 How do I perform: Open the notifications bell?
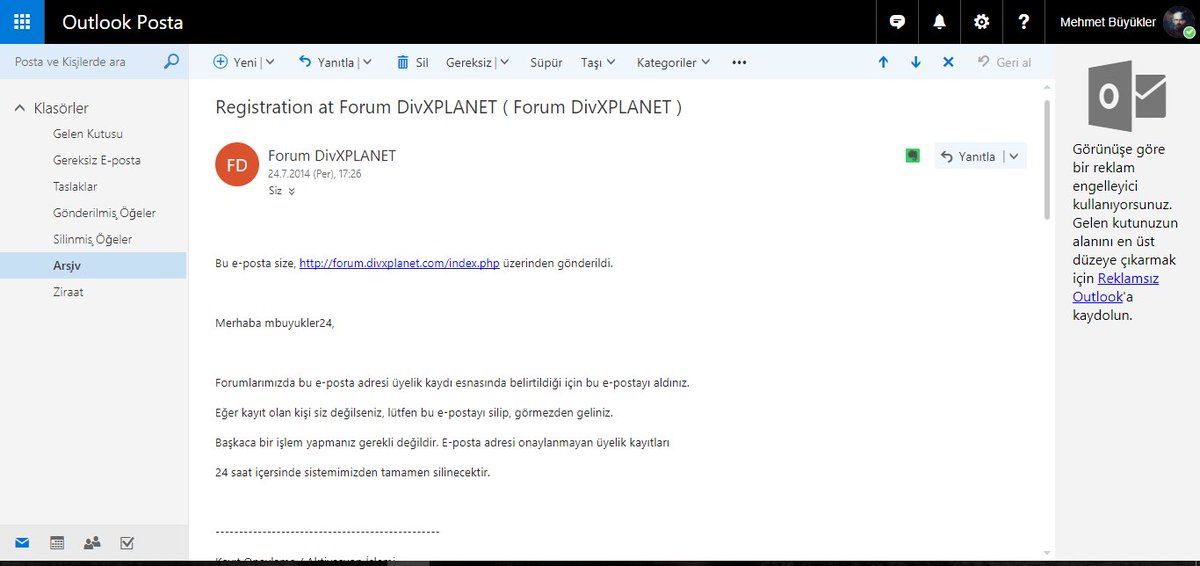point(940,22)
